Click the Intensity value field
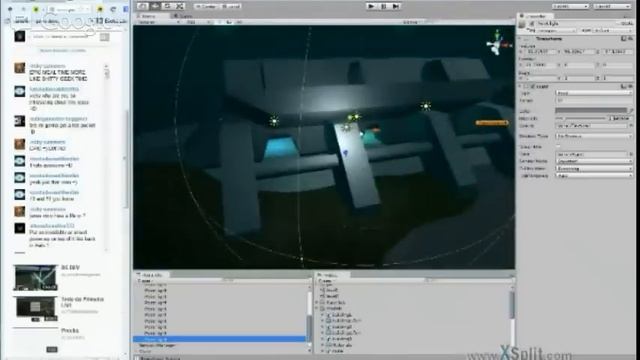The width and height of the screenshot is (640, 360). pyautogui.click(x=621, y=118)
